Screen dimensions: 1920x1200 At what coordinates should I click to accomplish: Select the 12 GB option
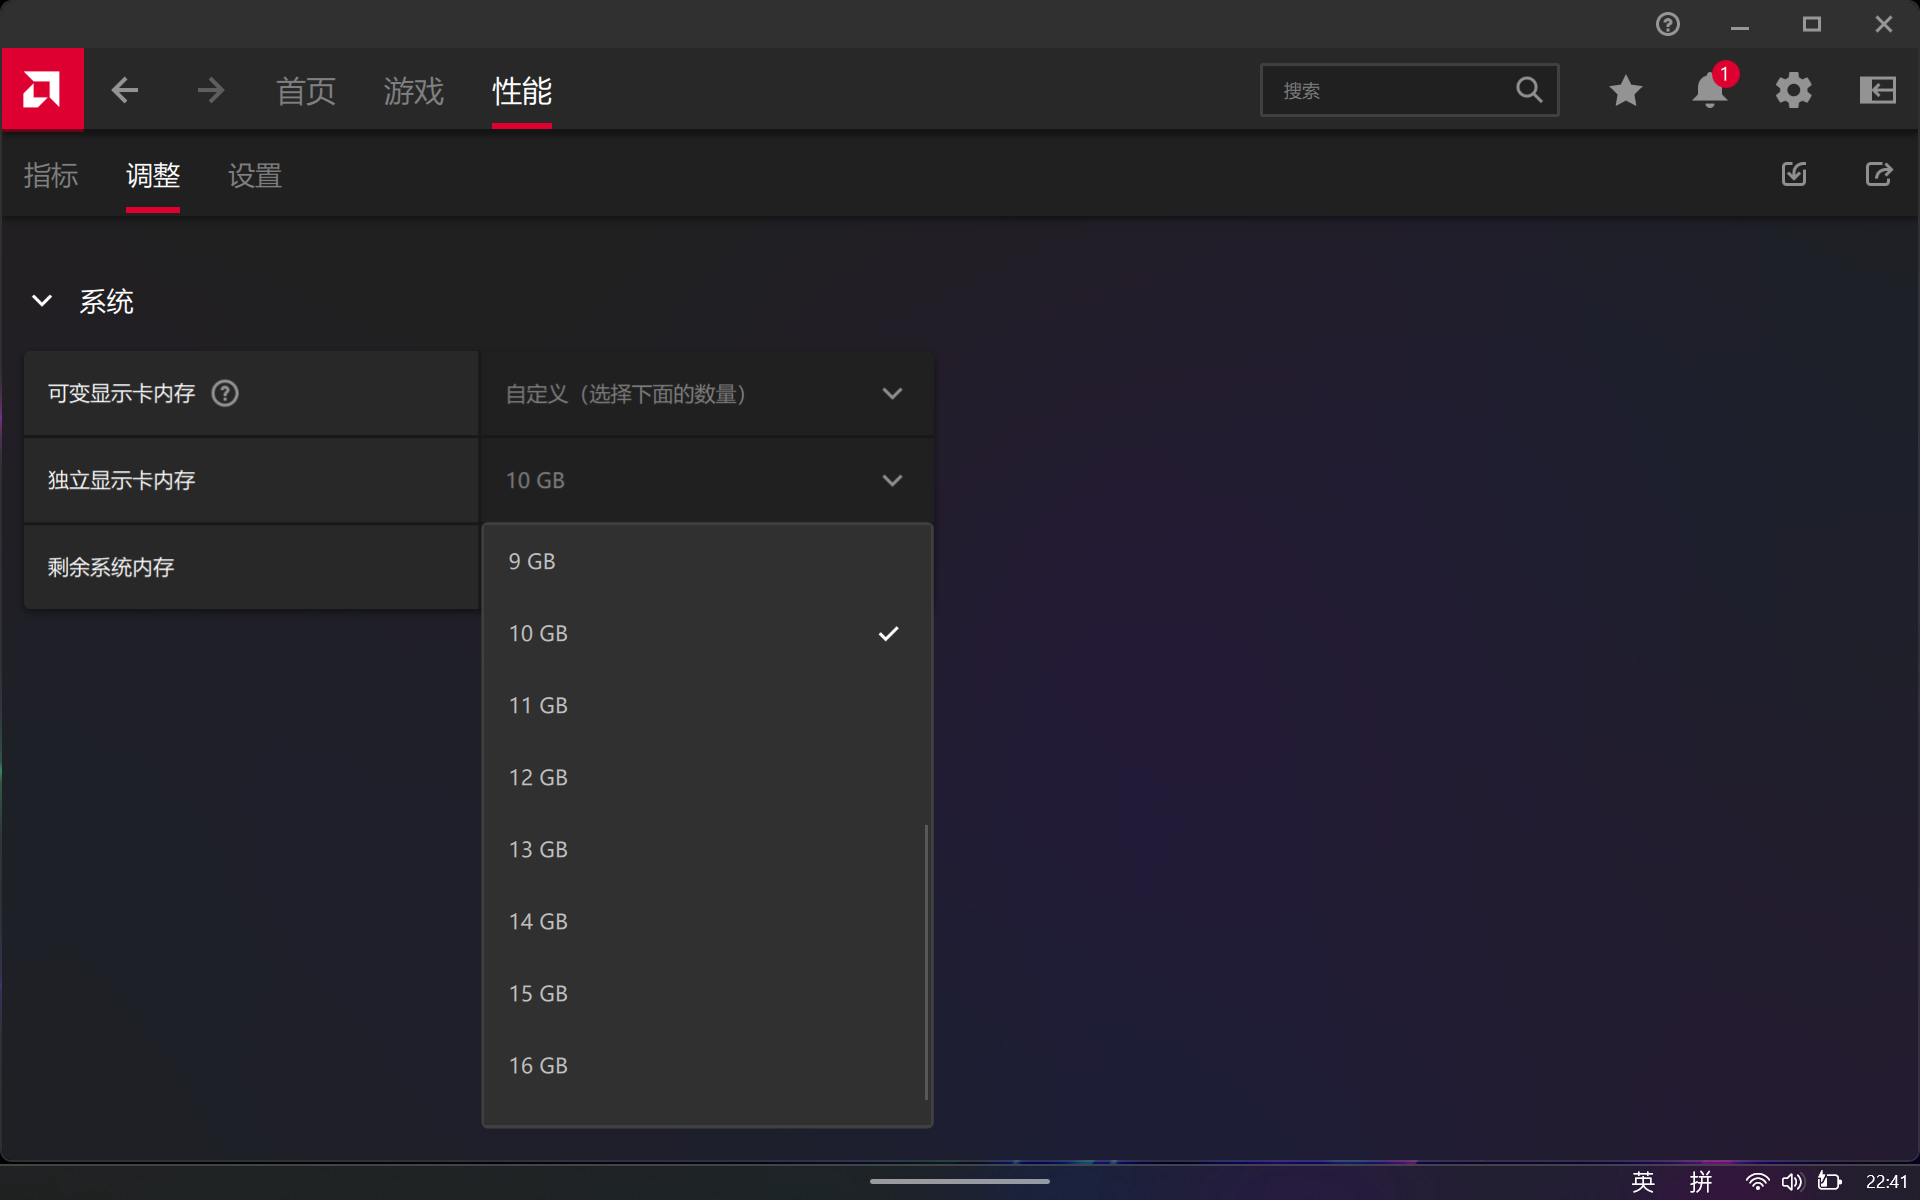538,778
